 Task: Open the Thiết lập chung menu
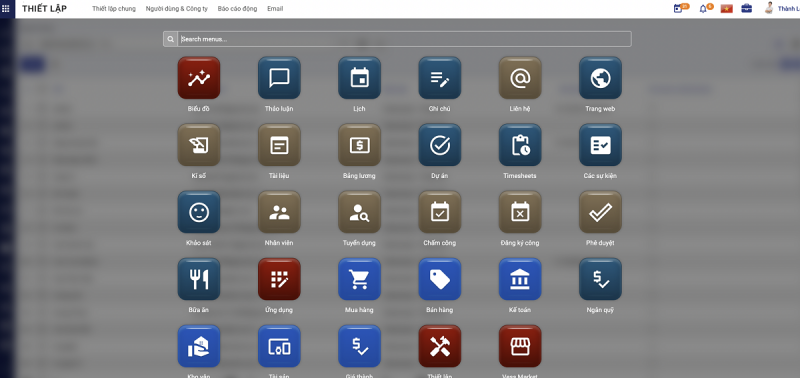(114, 9)
